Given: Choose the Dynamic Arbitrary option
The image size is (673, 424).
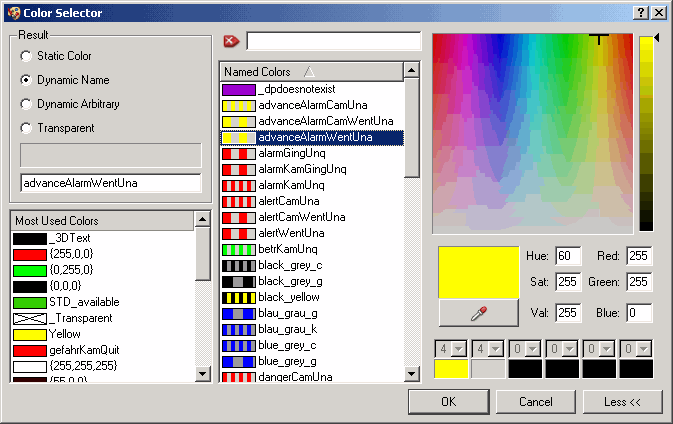Looking at the screenshot, I should 26,104.
